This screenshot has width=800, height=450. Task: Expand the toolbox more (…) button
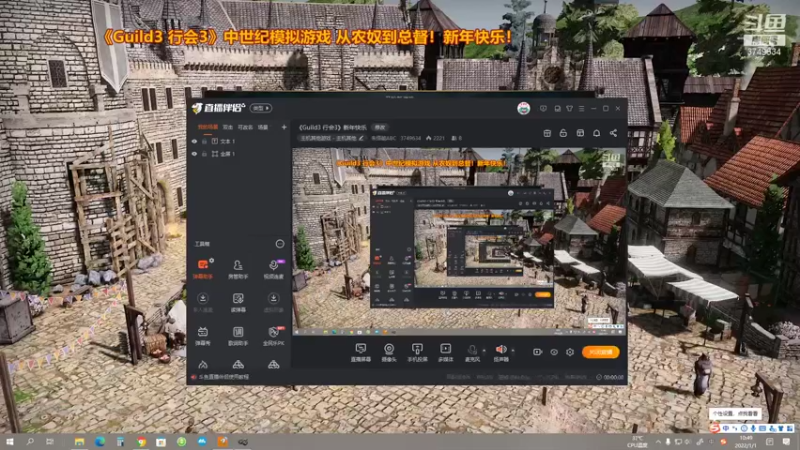coord(280,244)
